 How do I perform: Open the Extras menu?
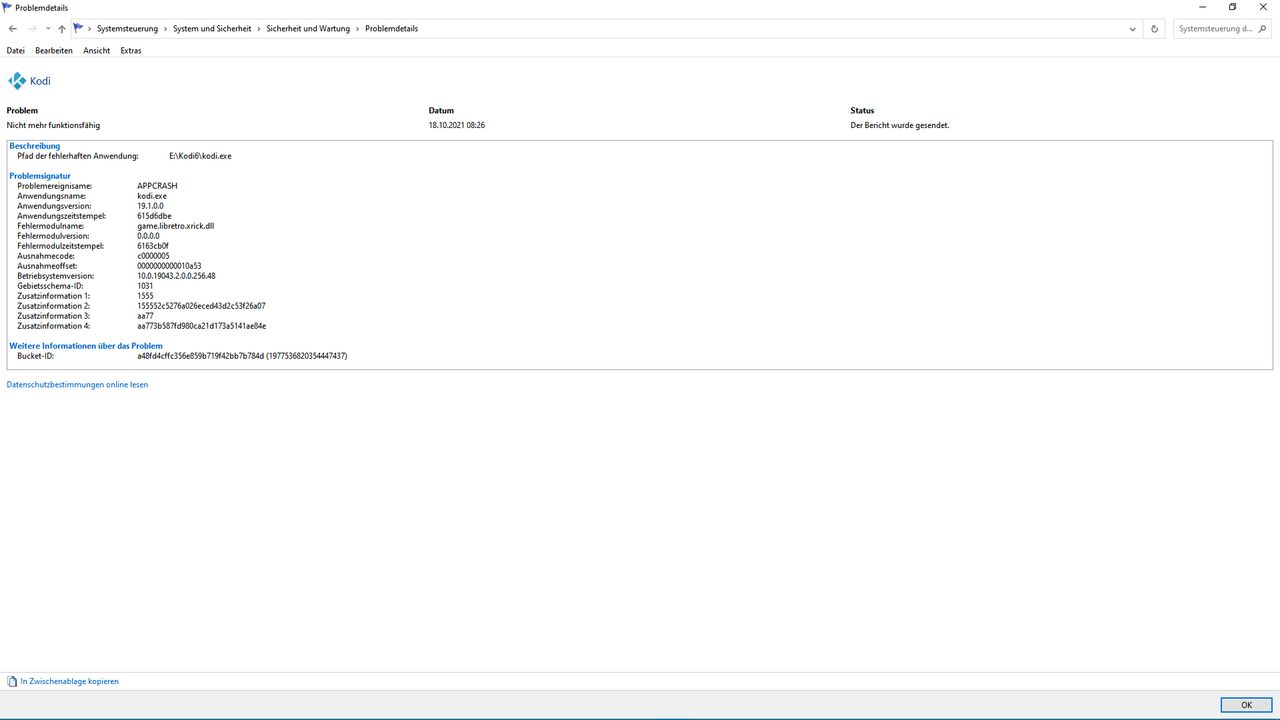pos(131,50)
